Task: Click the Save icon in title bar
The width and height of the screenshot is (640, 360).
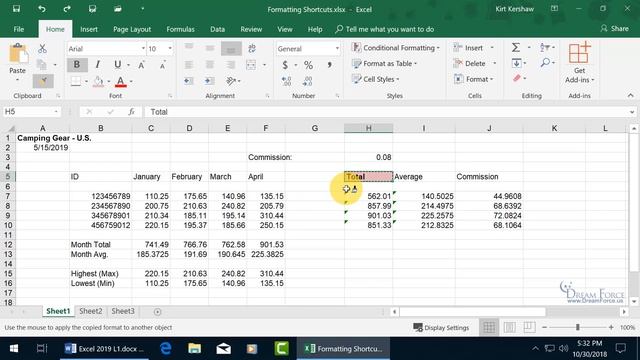Action: [16, 9]
